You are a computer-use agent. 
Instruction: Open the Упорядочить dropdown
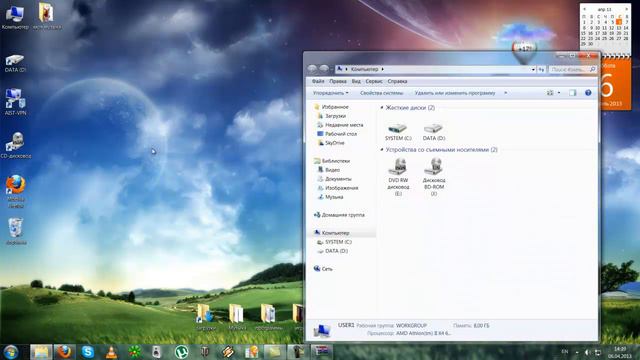(x=331, y=93)
